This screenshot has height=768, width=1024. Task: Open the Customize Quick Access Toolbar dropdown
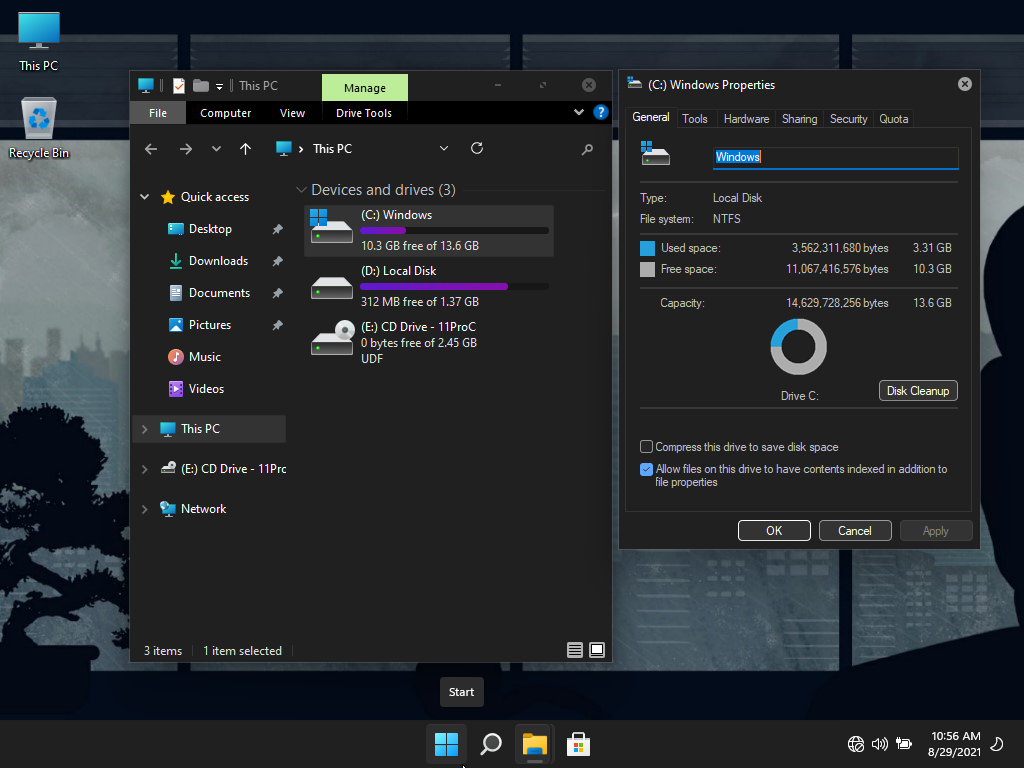tap(219, 86)
